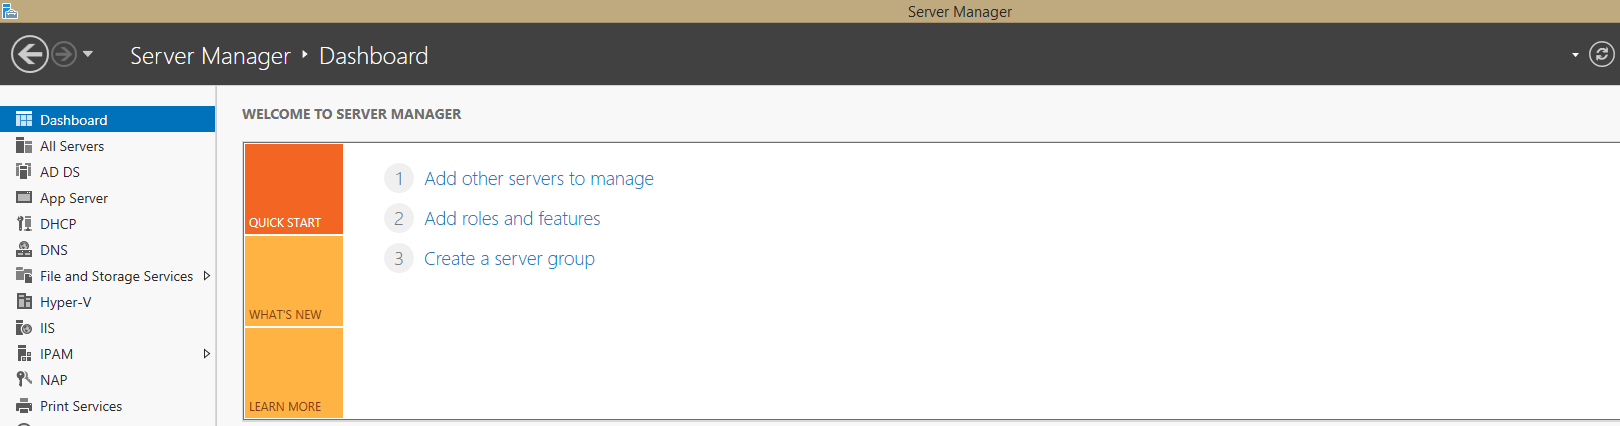This screenshot has width=1620, height=426.
Task: Click the App Server icon
Action: (24, 197)
